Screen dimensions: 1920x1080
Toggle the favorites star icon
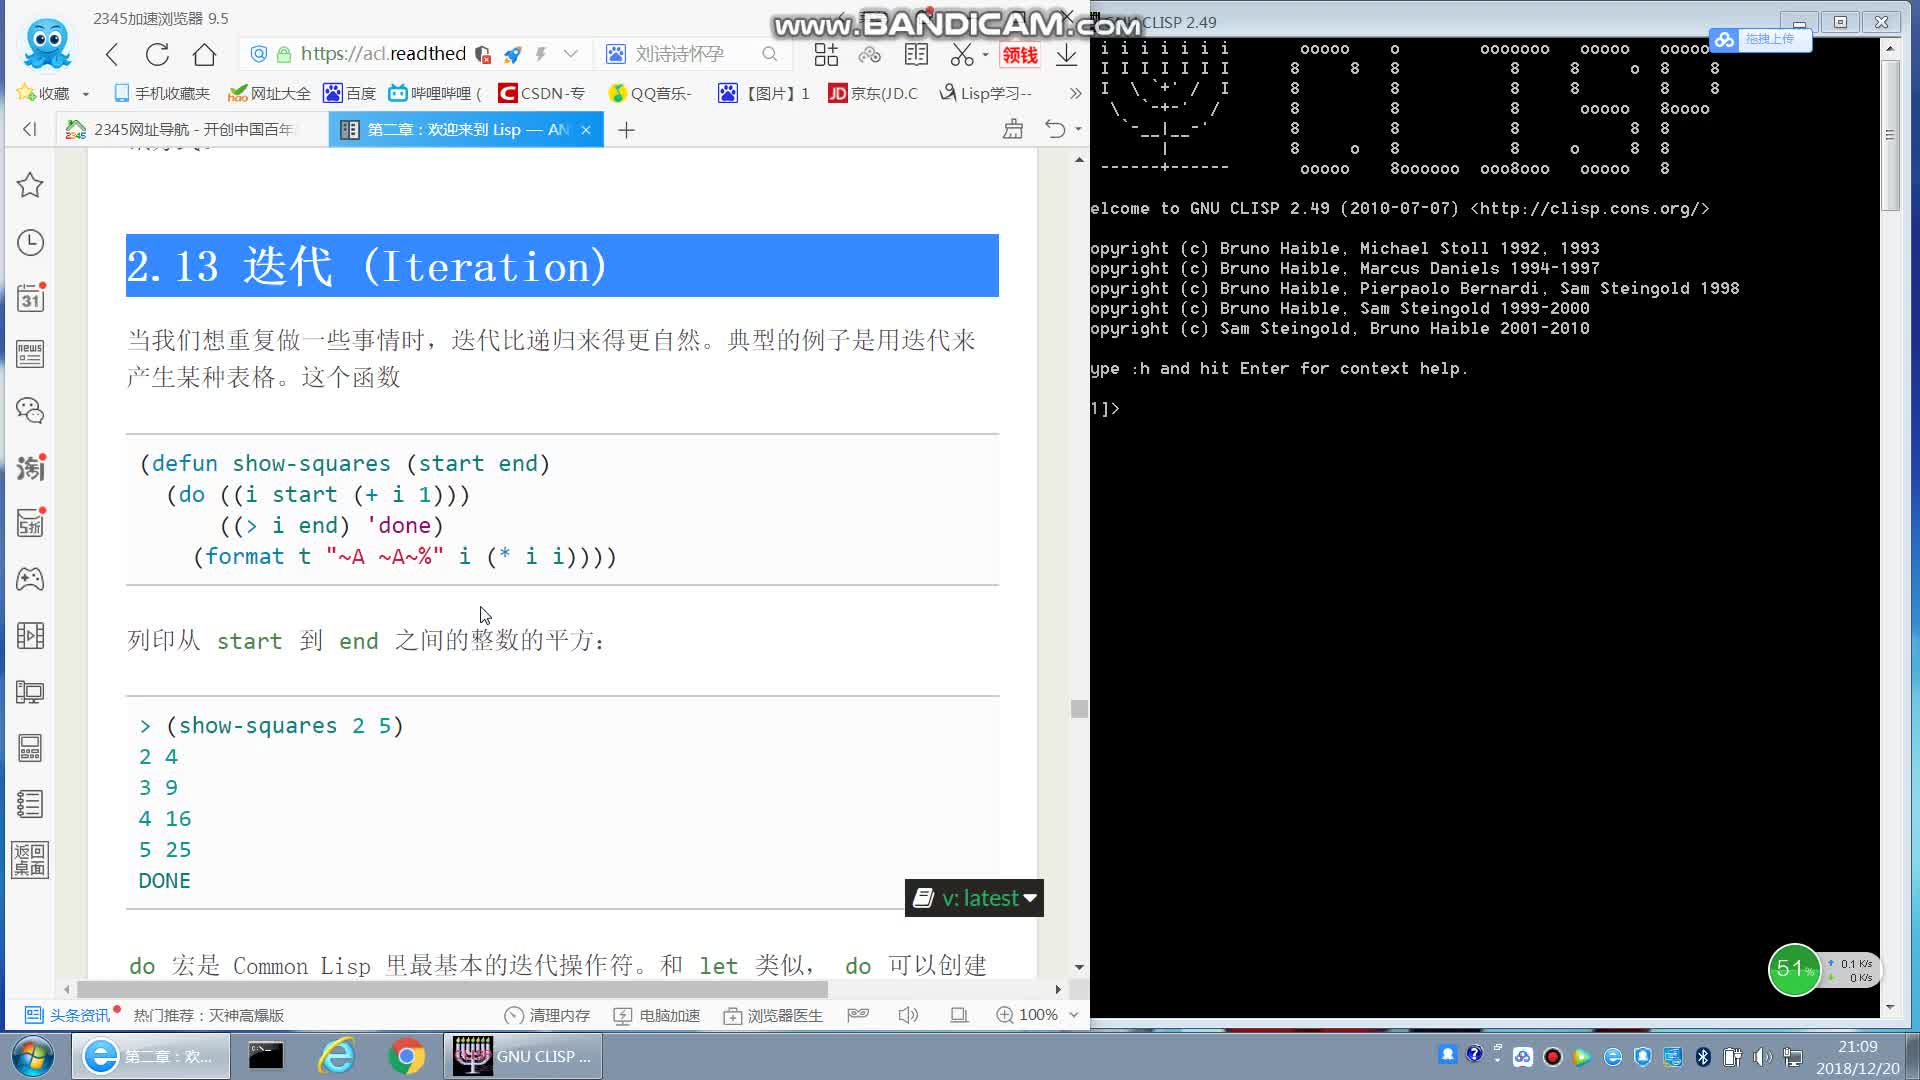pos(30,185)
